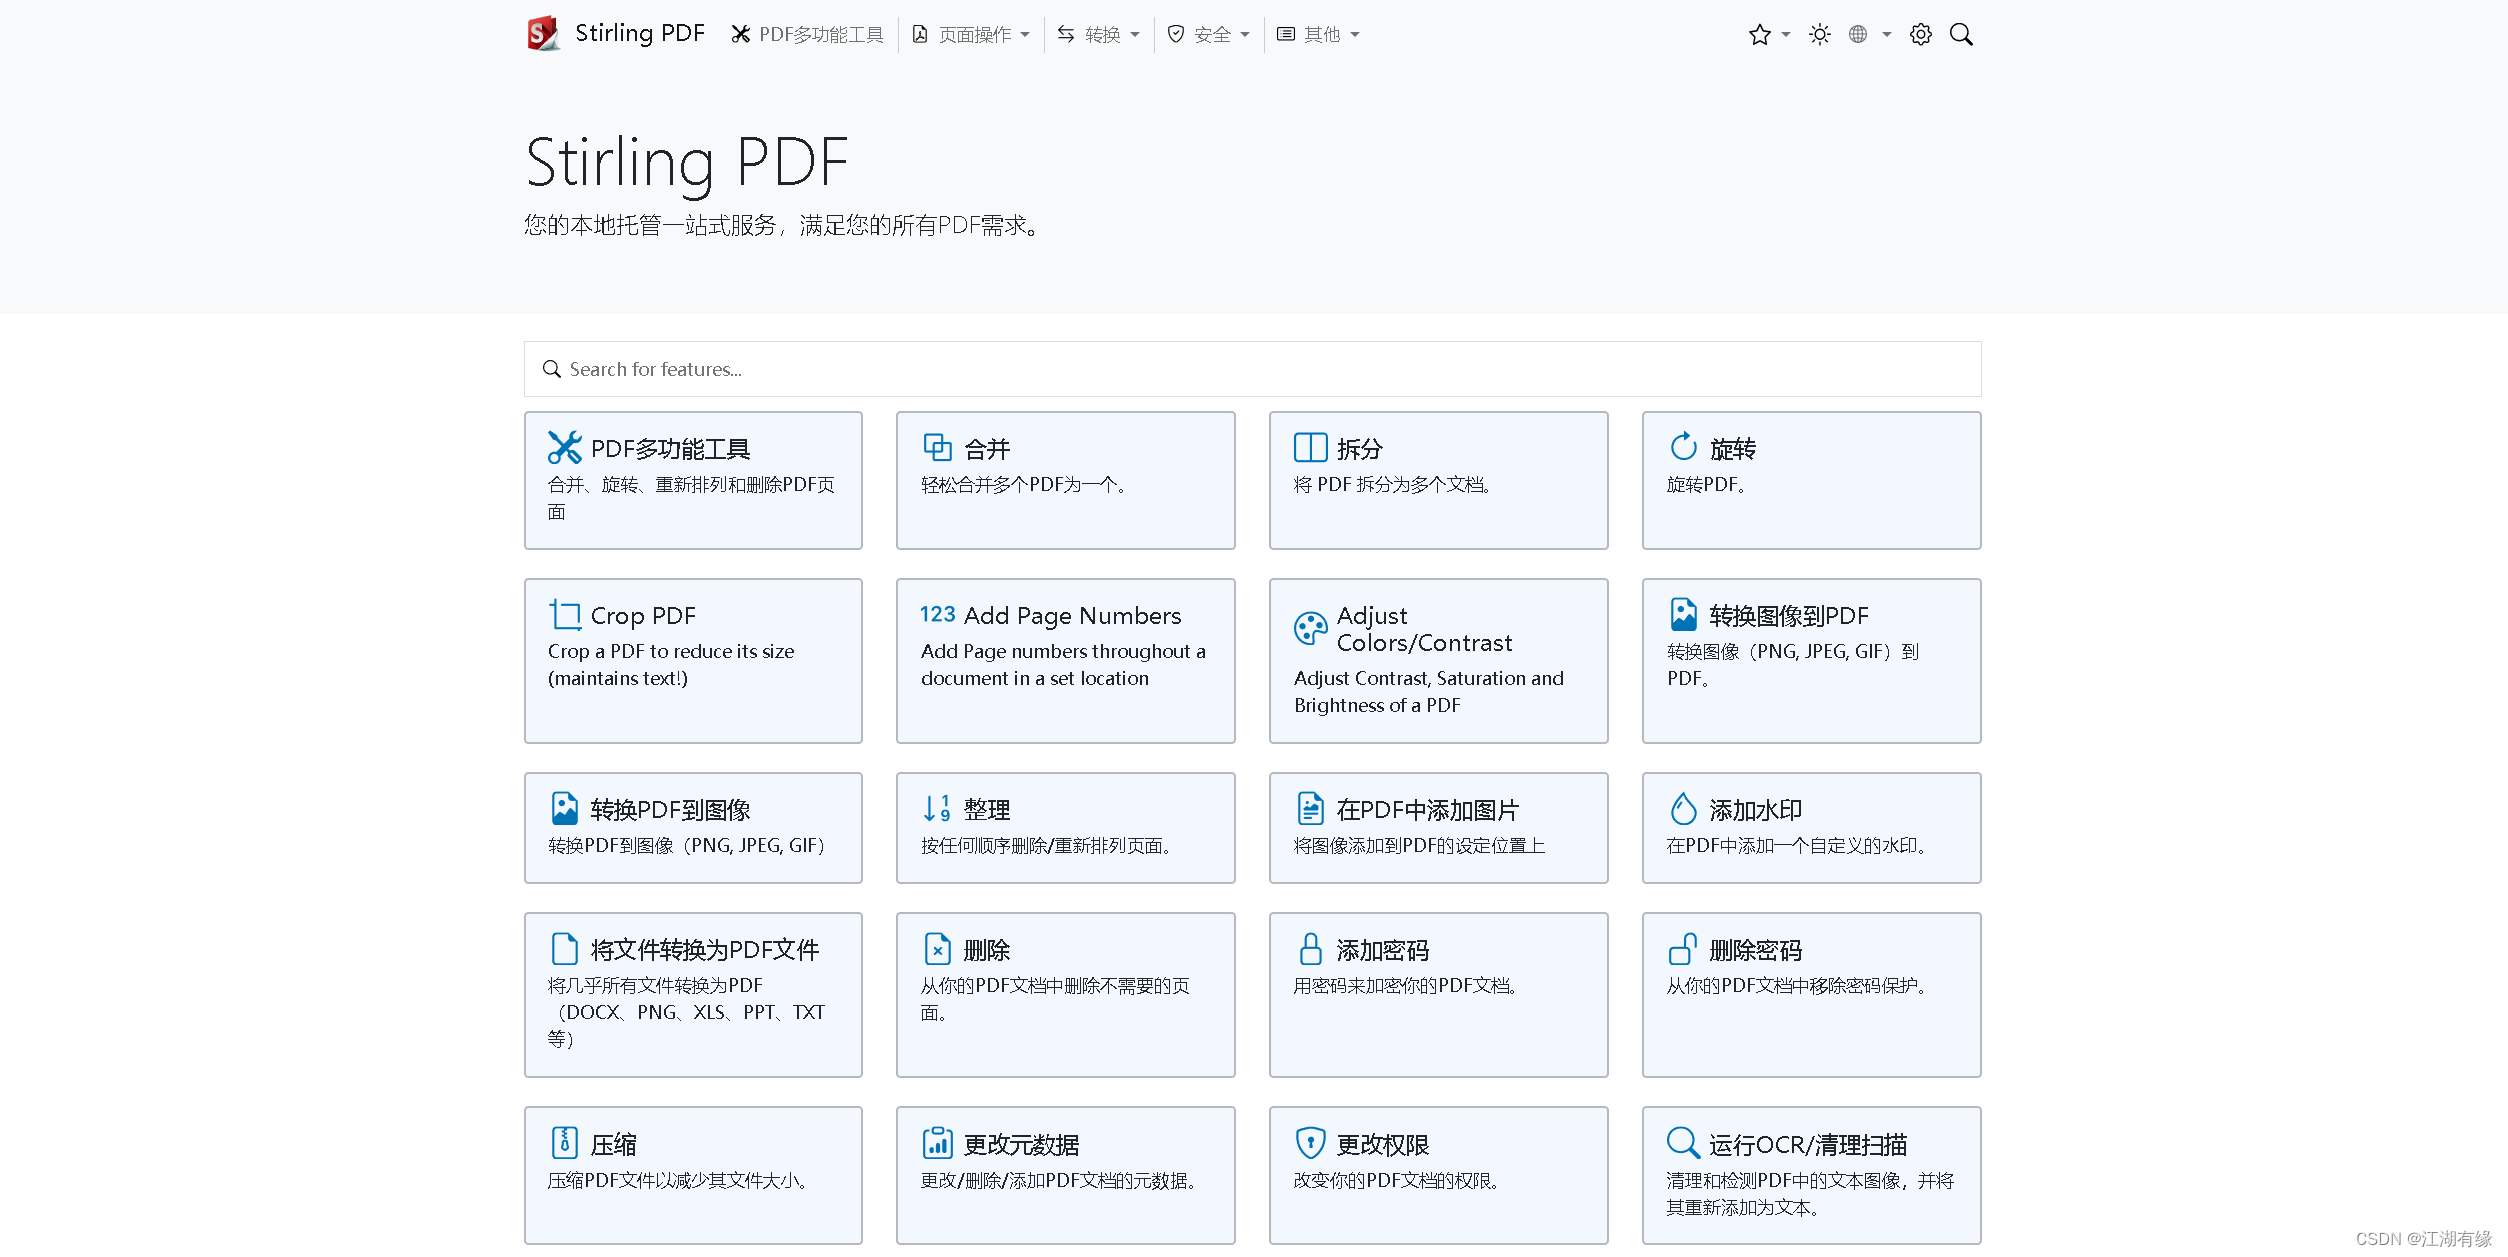The height and width of the screenshot is (1257, 2508).
Task: Open the favorites star dropdown
Action: tap(1769, 35)
